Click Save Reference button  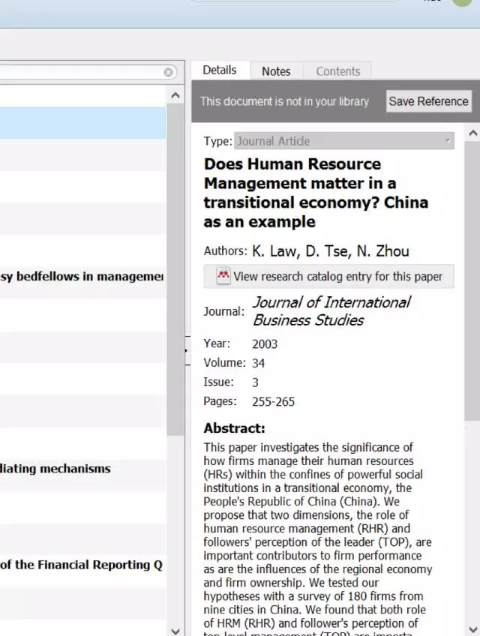(x=428, y=101)
